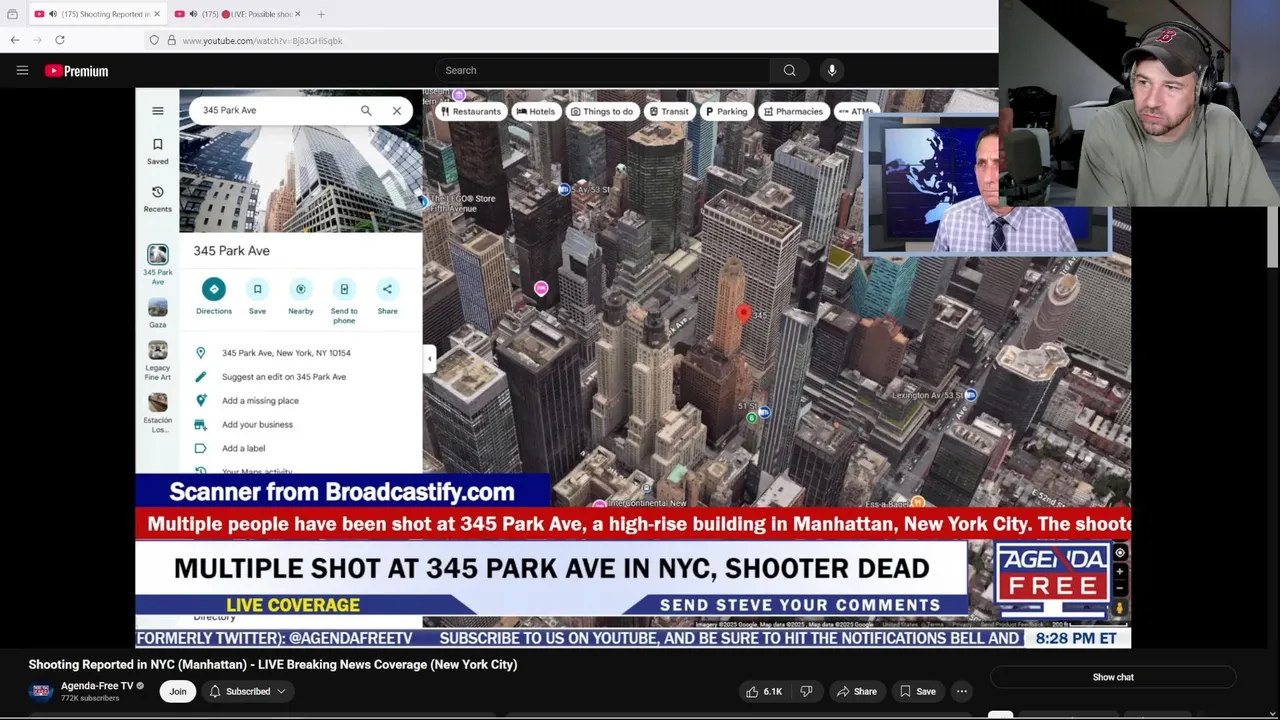Open Saved places in Maps
Viewport: 1280px width, 720px height.
click(158, 151)
